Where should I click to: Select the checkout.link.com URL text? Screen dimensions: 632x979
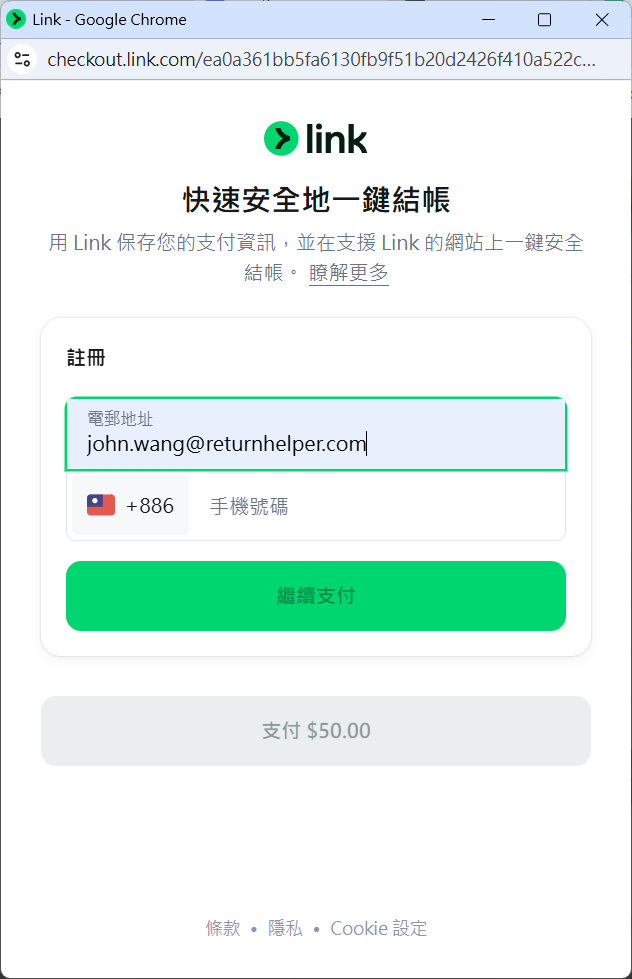tap(321, 59)
